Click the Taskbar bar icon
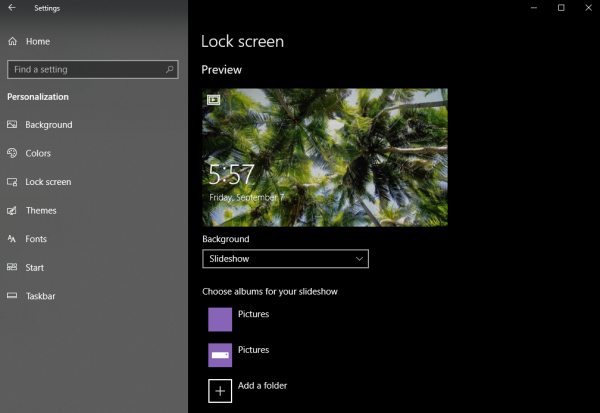 [12, 295]
